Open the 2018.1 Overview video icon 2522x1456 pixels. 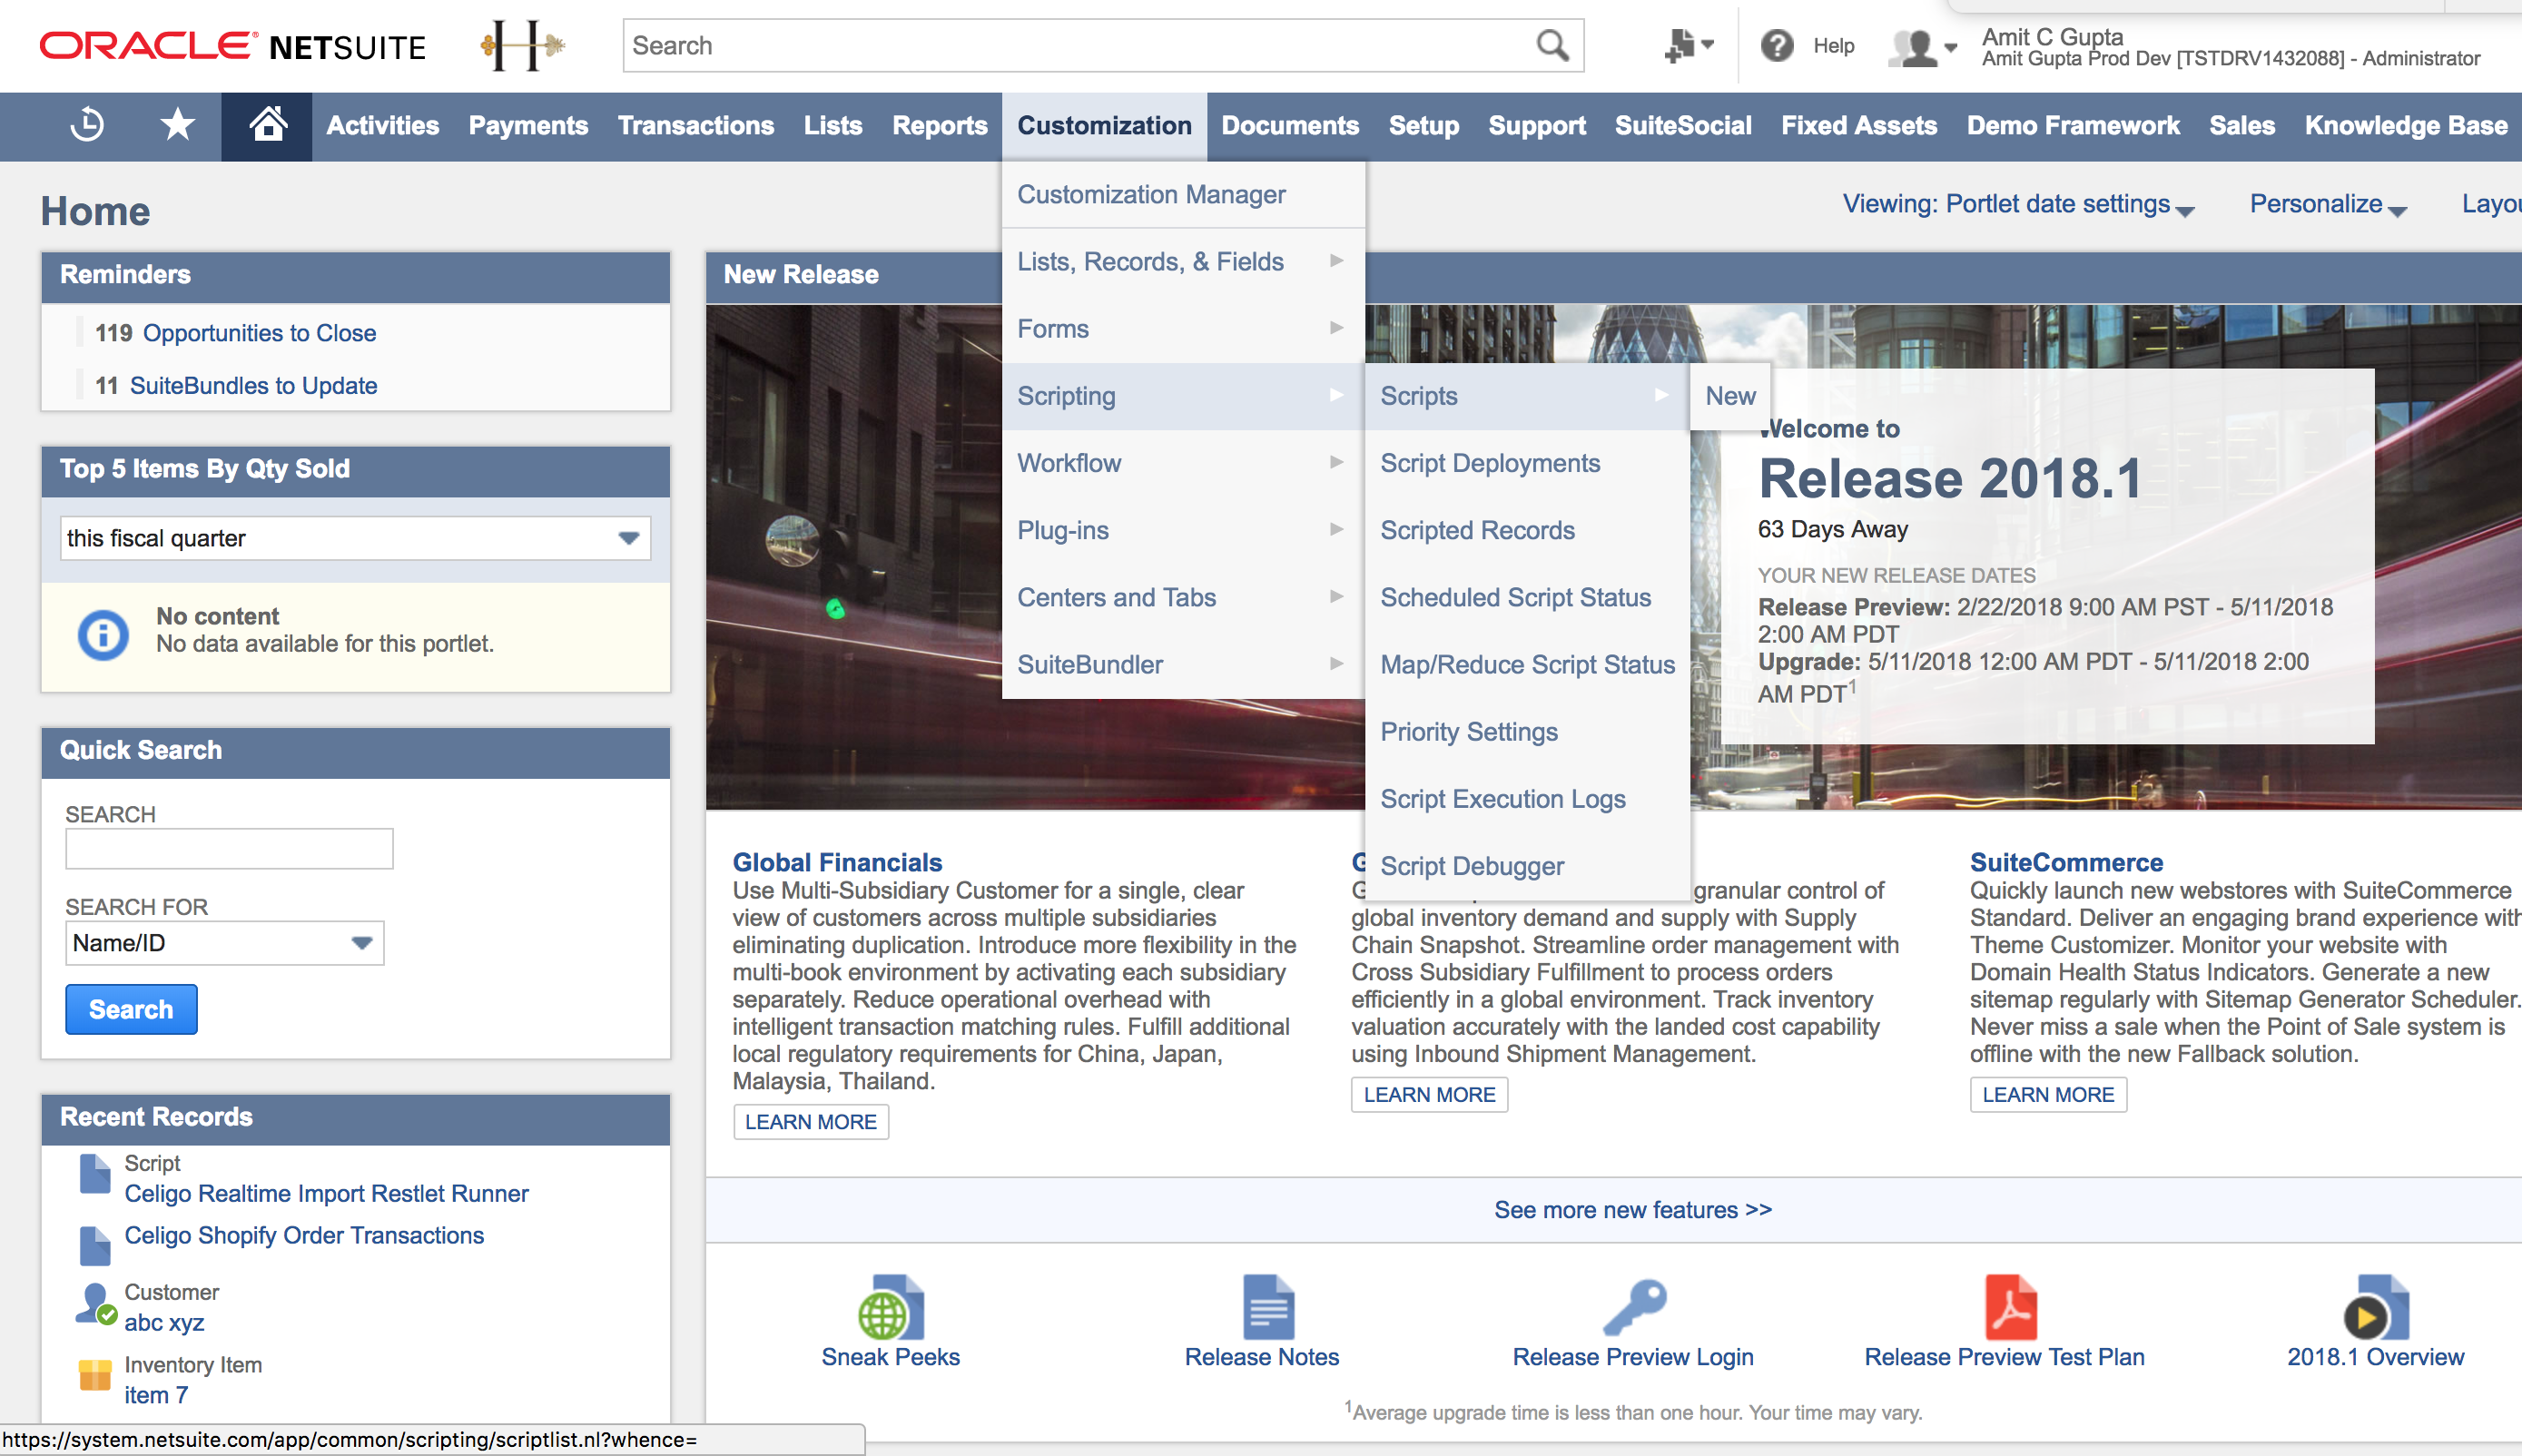click(2376, 1307)
